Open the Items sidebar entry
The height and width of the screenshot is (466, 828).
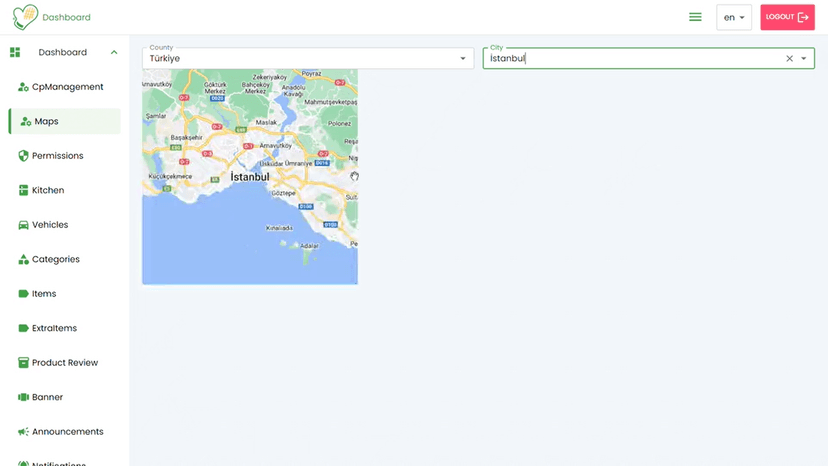coord(44,294)
